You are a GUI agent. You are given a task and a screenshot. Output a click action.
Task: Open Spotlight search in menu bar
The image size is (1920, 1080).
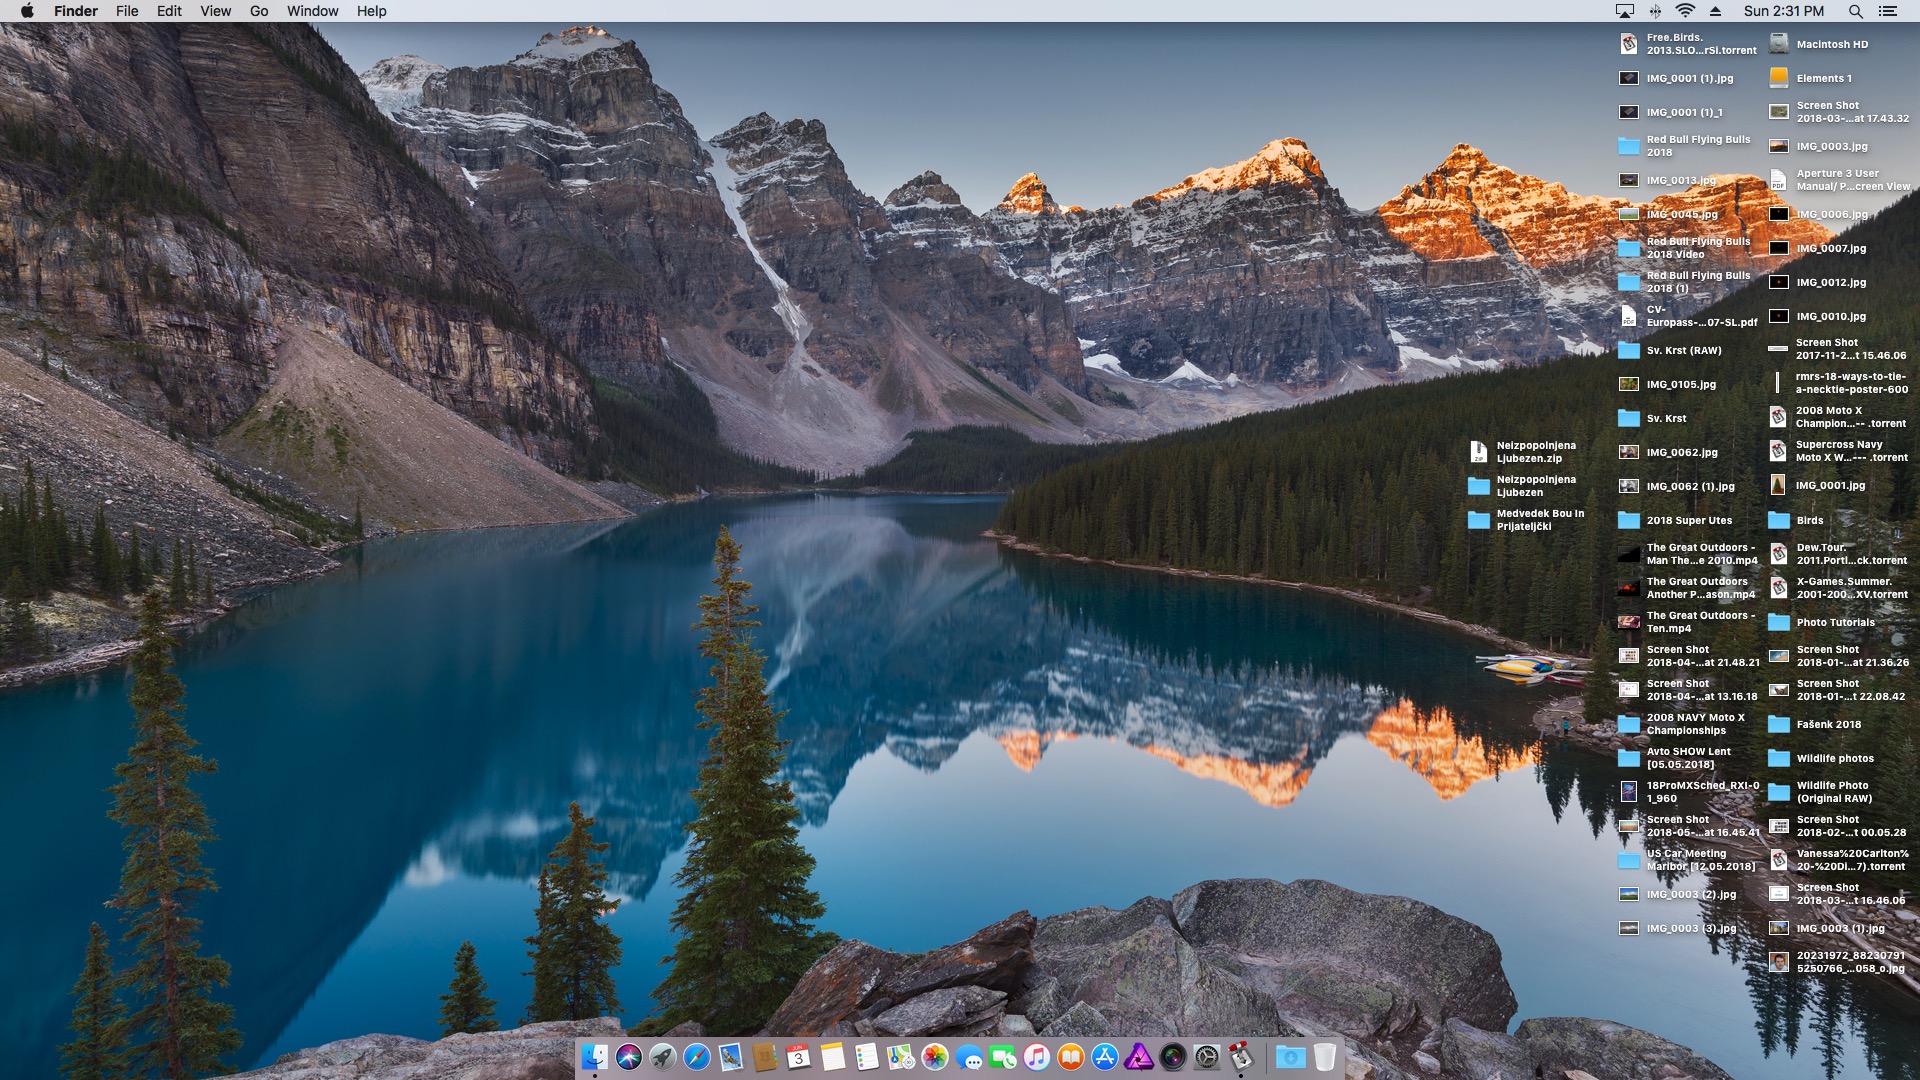coord(1855,11)
